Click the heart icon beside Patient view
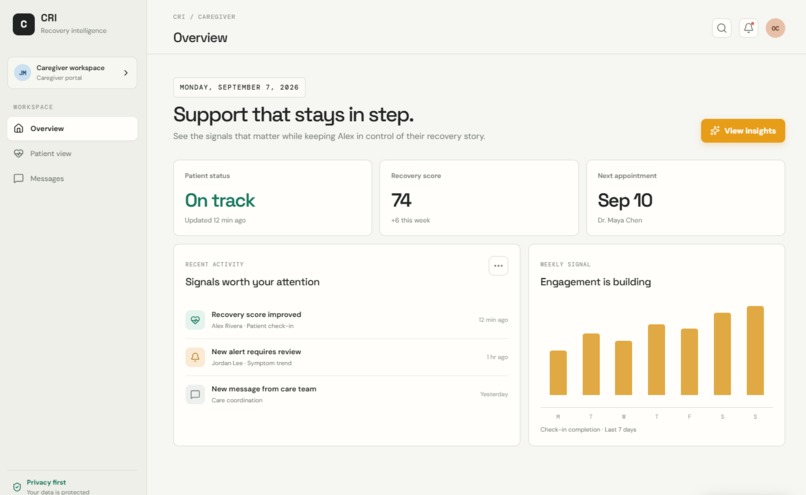 pos(19,153)
